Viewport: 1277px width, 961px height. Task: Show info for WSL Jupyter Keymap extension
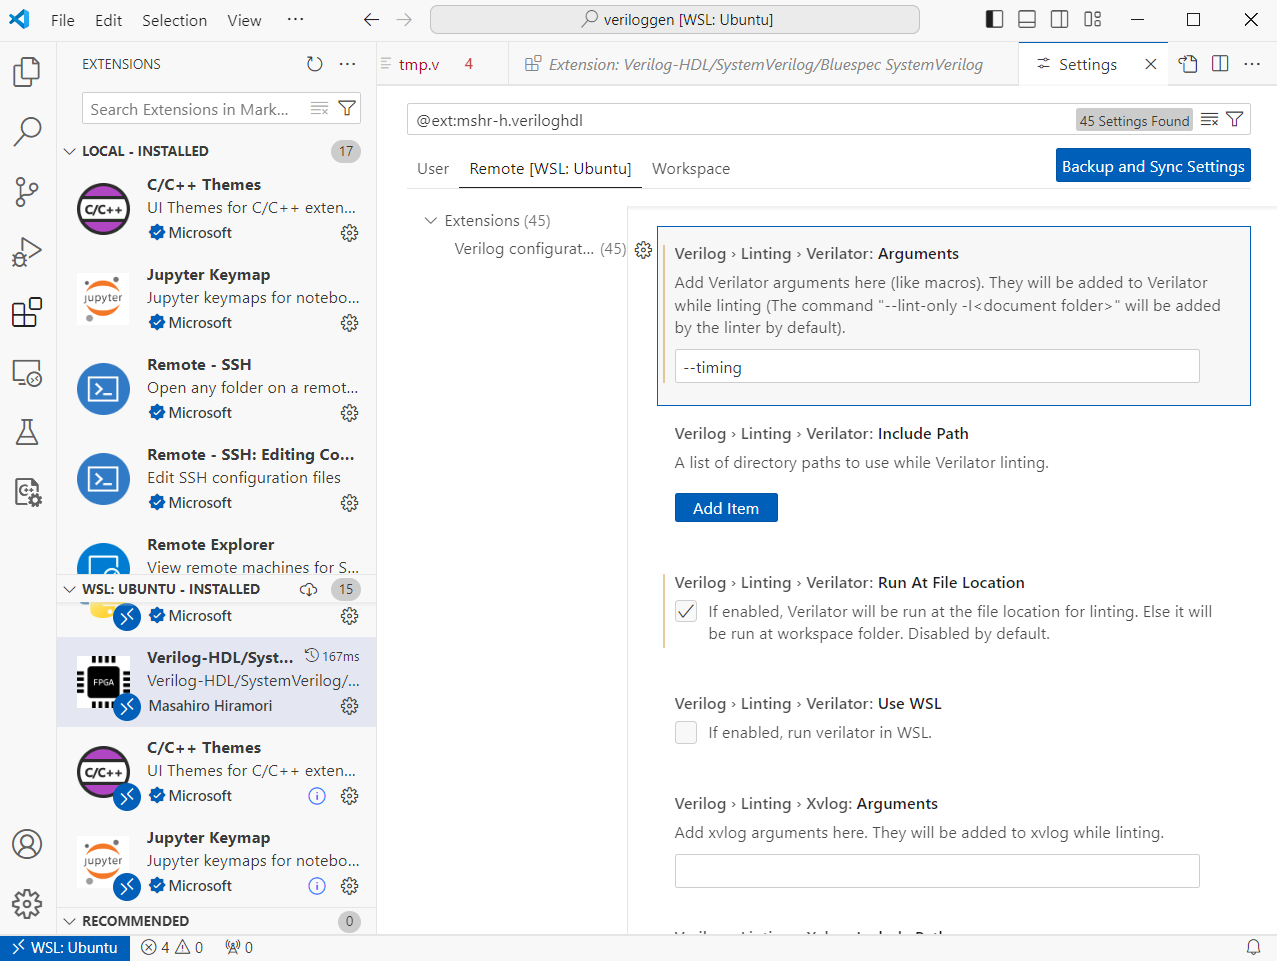coord(317,886)
